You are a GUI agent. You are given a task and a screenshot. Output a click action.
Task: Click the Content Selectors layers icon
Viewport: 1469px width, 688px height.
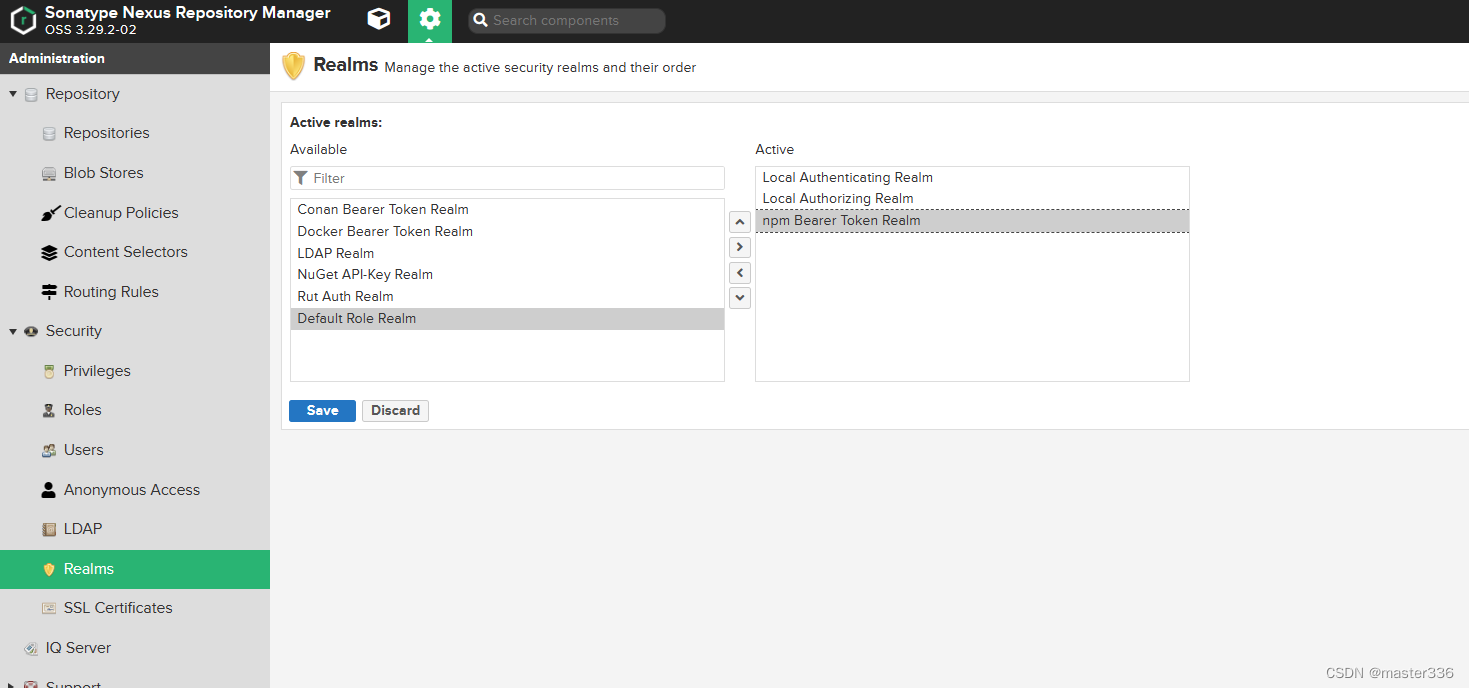tap(49, 252)
